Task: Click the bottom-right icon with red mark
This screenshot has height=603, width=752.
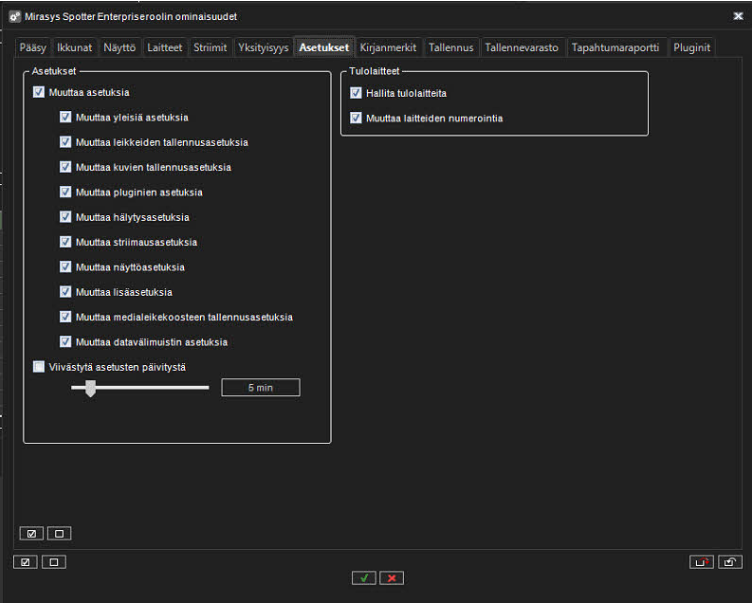Action: coord(702,562)
